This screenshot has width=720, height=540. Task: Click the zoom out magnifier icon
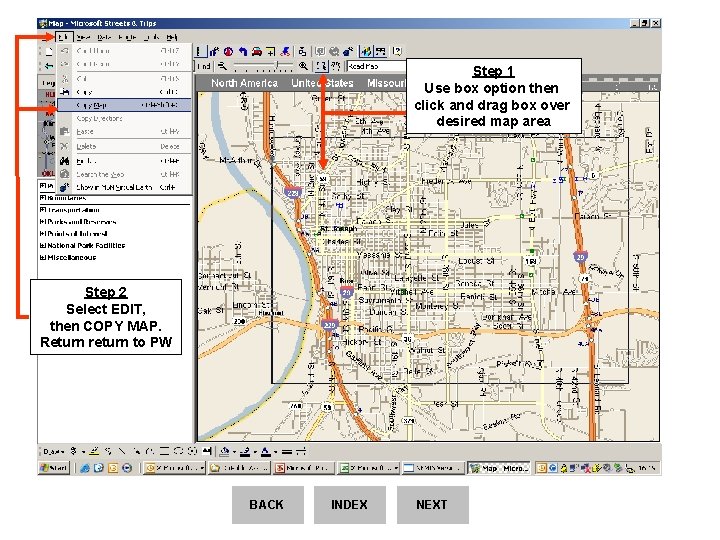(x=222, y=66)
